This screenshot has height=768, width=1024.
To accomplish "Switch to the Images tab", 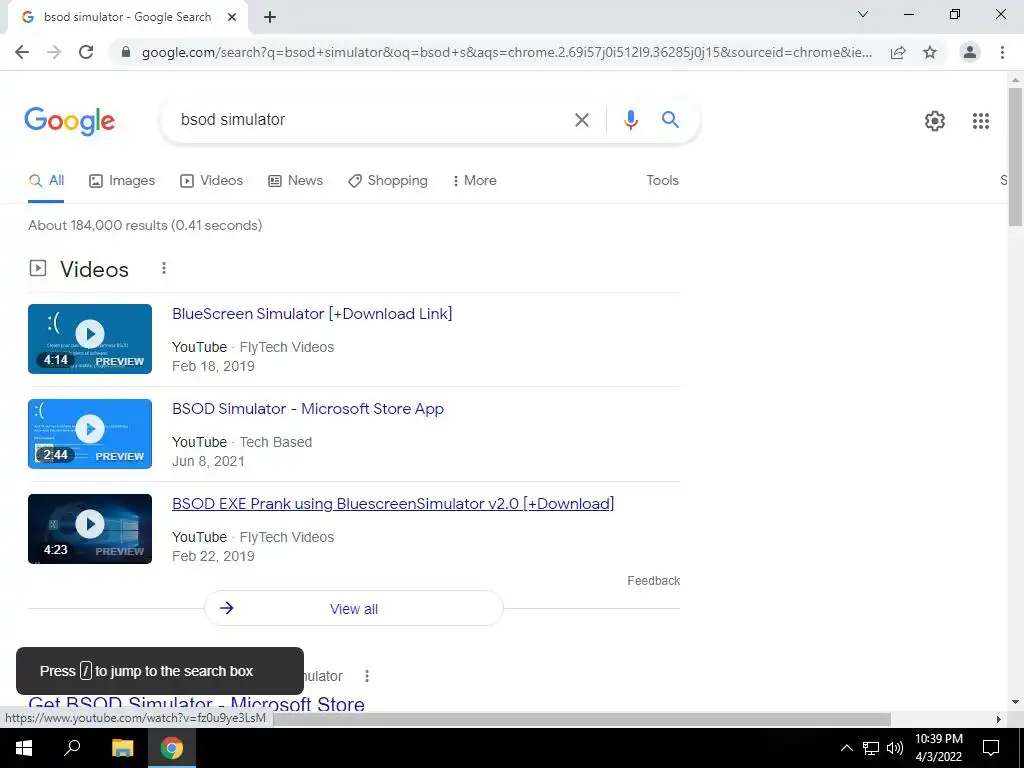I will [x=122, y=181].
